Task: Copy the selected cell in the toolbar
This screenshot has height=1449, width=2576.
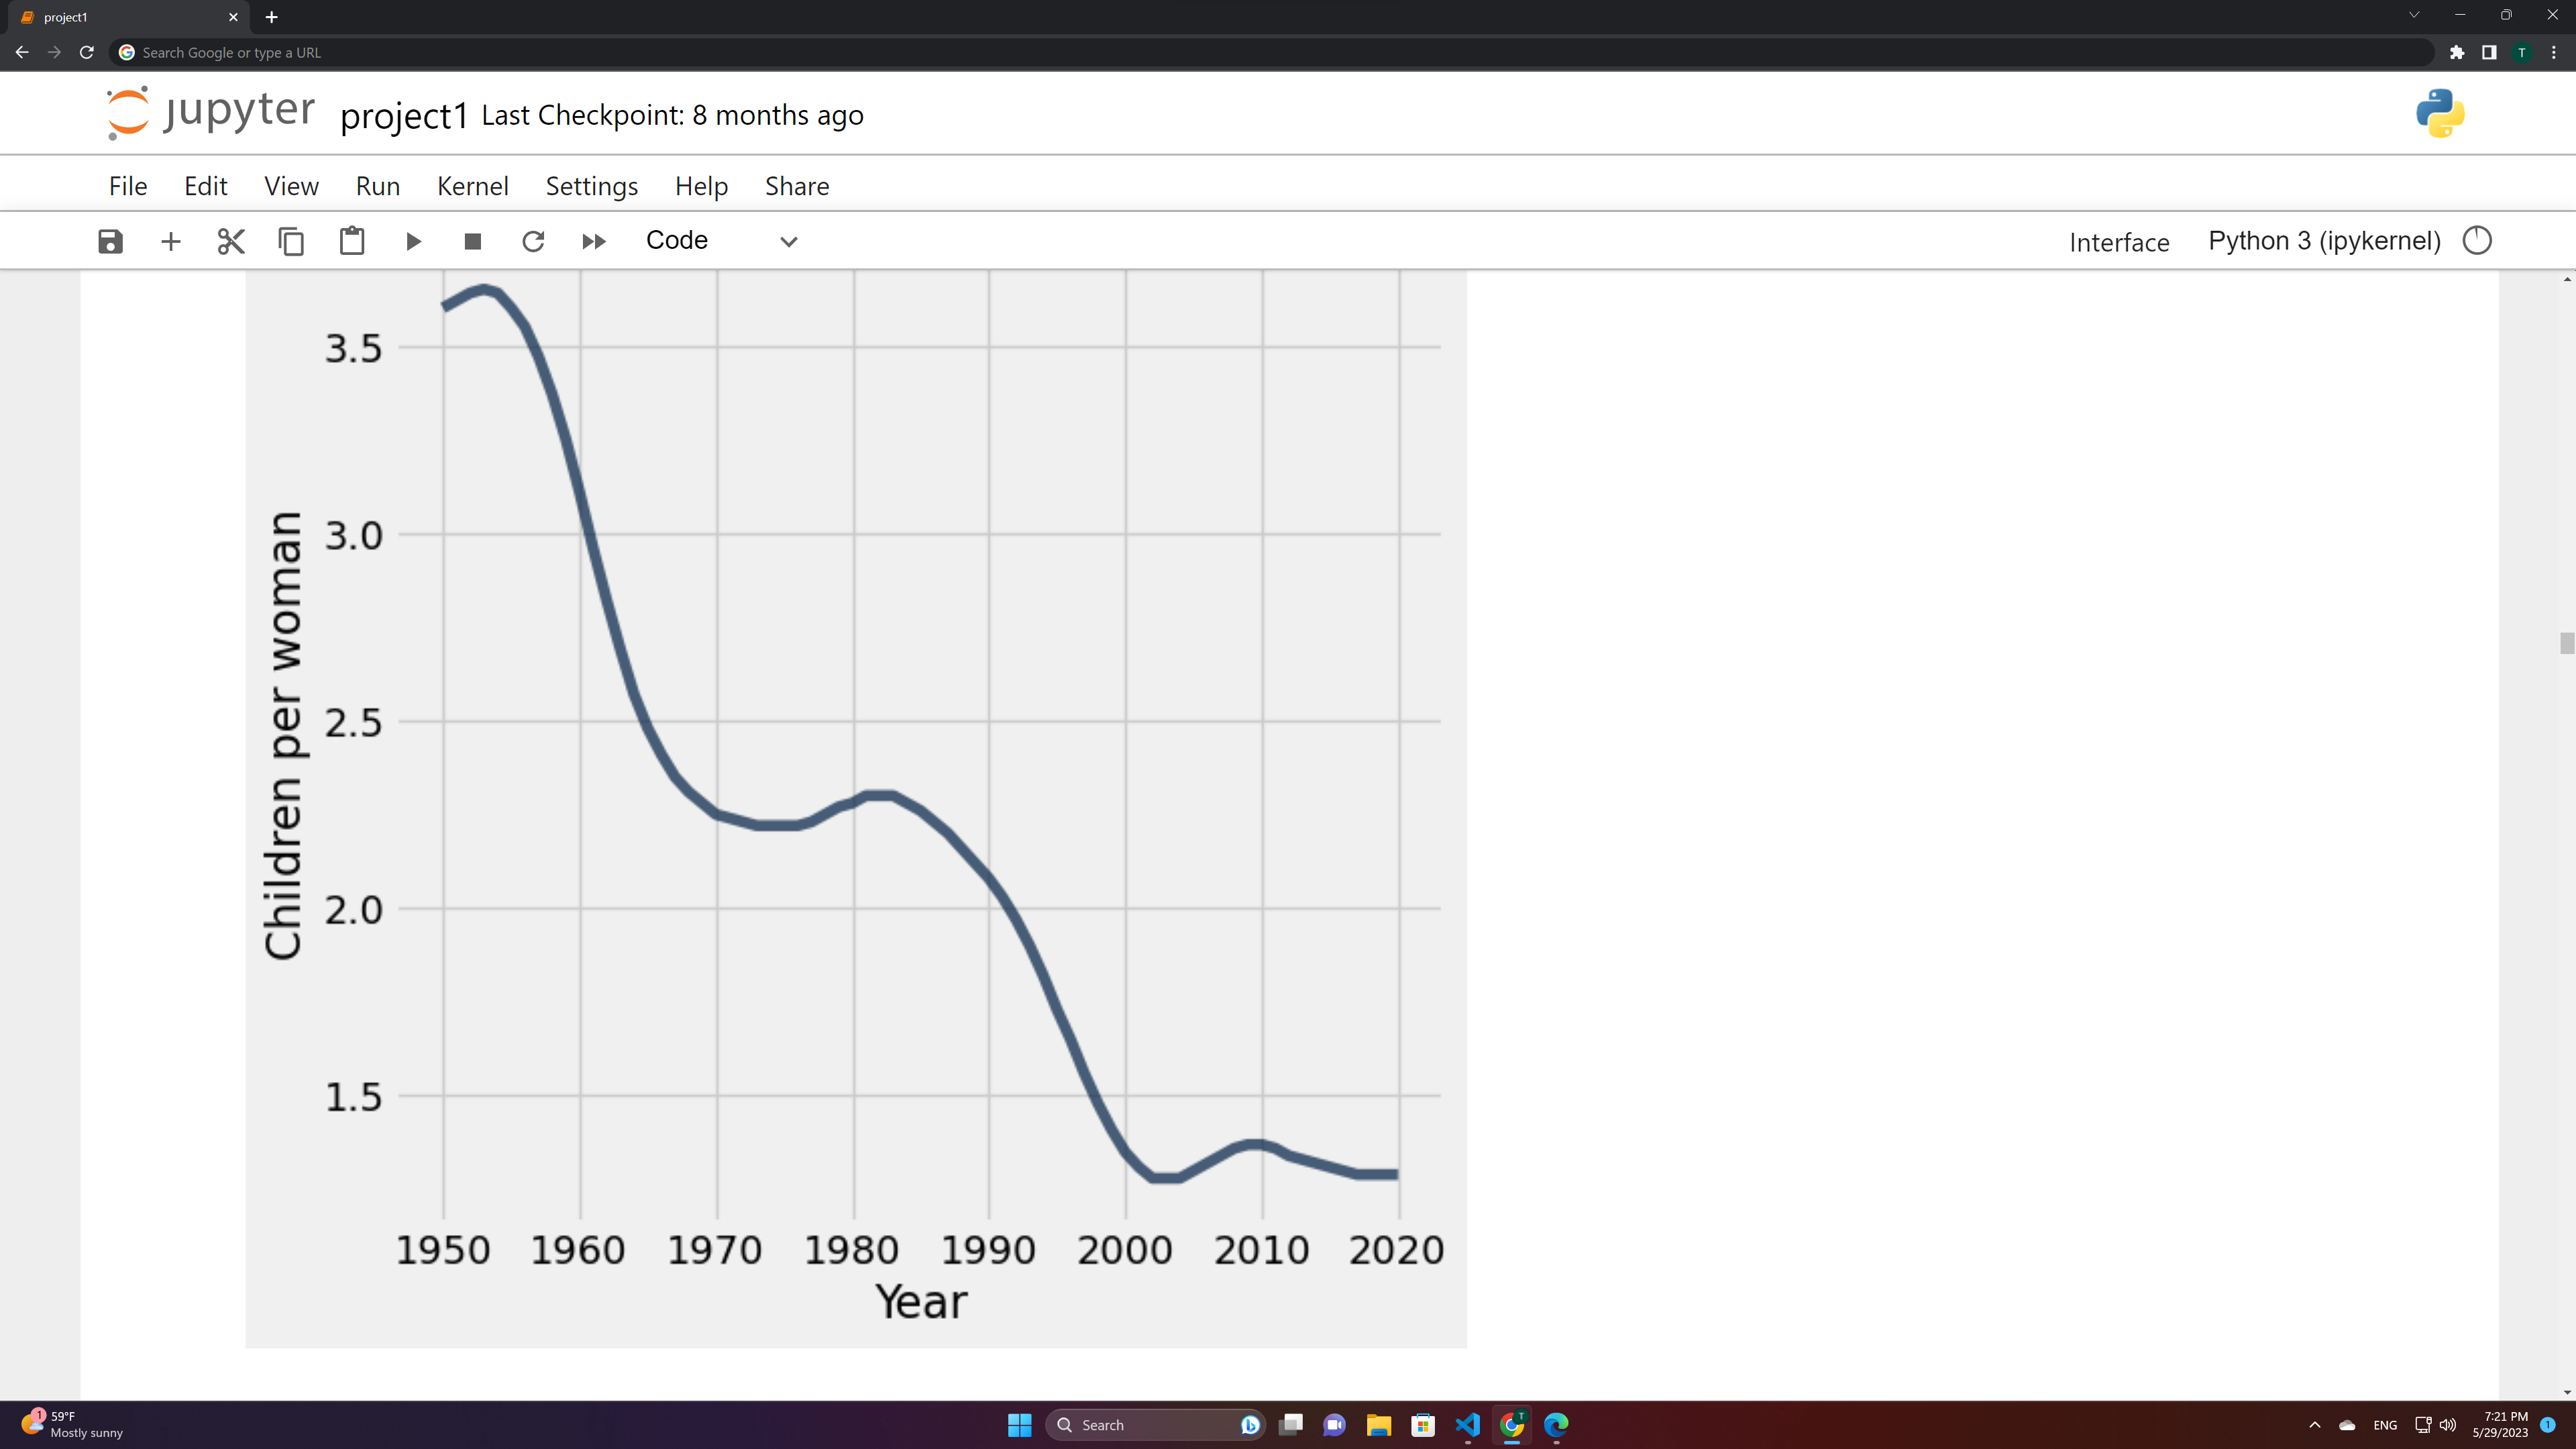Action: 291,241
